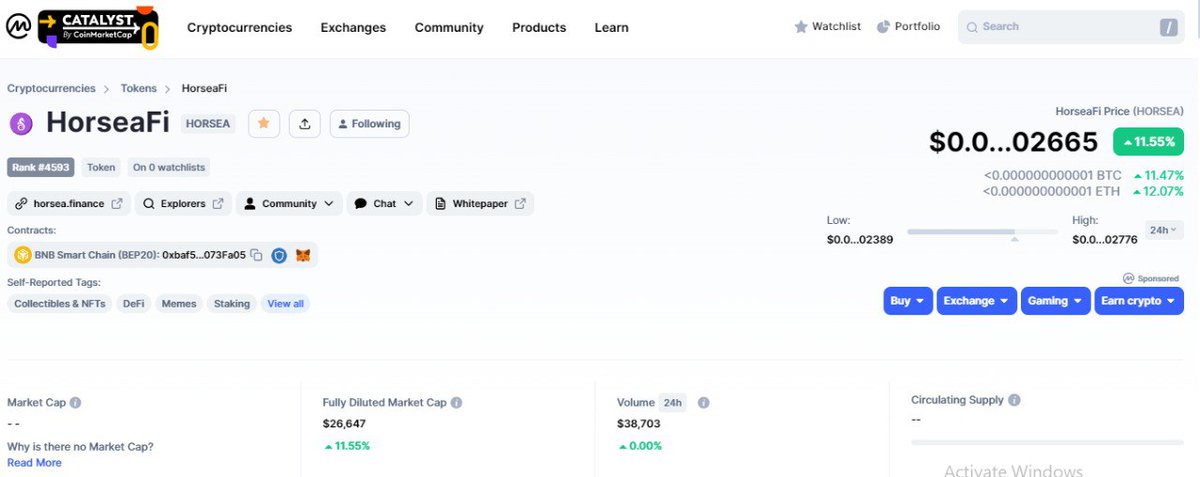Click the Cryptocurrencies breadcrumb link
Screen dimensions: 1200x477
coord(52,89)
